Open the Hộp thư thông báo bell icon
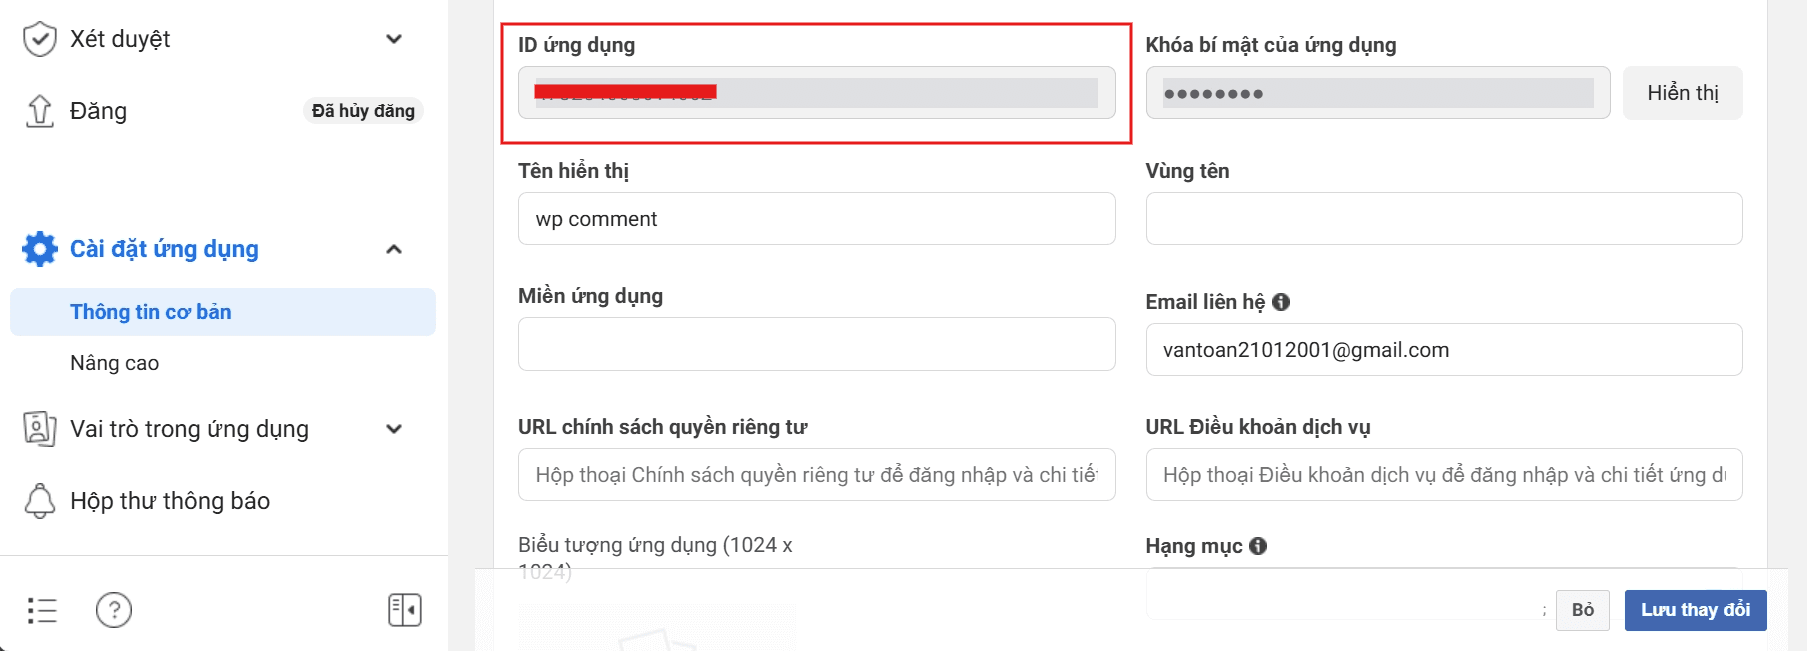The width and height of the screenshot is (1807, 651). [x=40, y=500]
